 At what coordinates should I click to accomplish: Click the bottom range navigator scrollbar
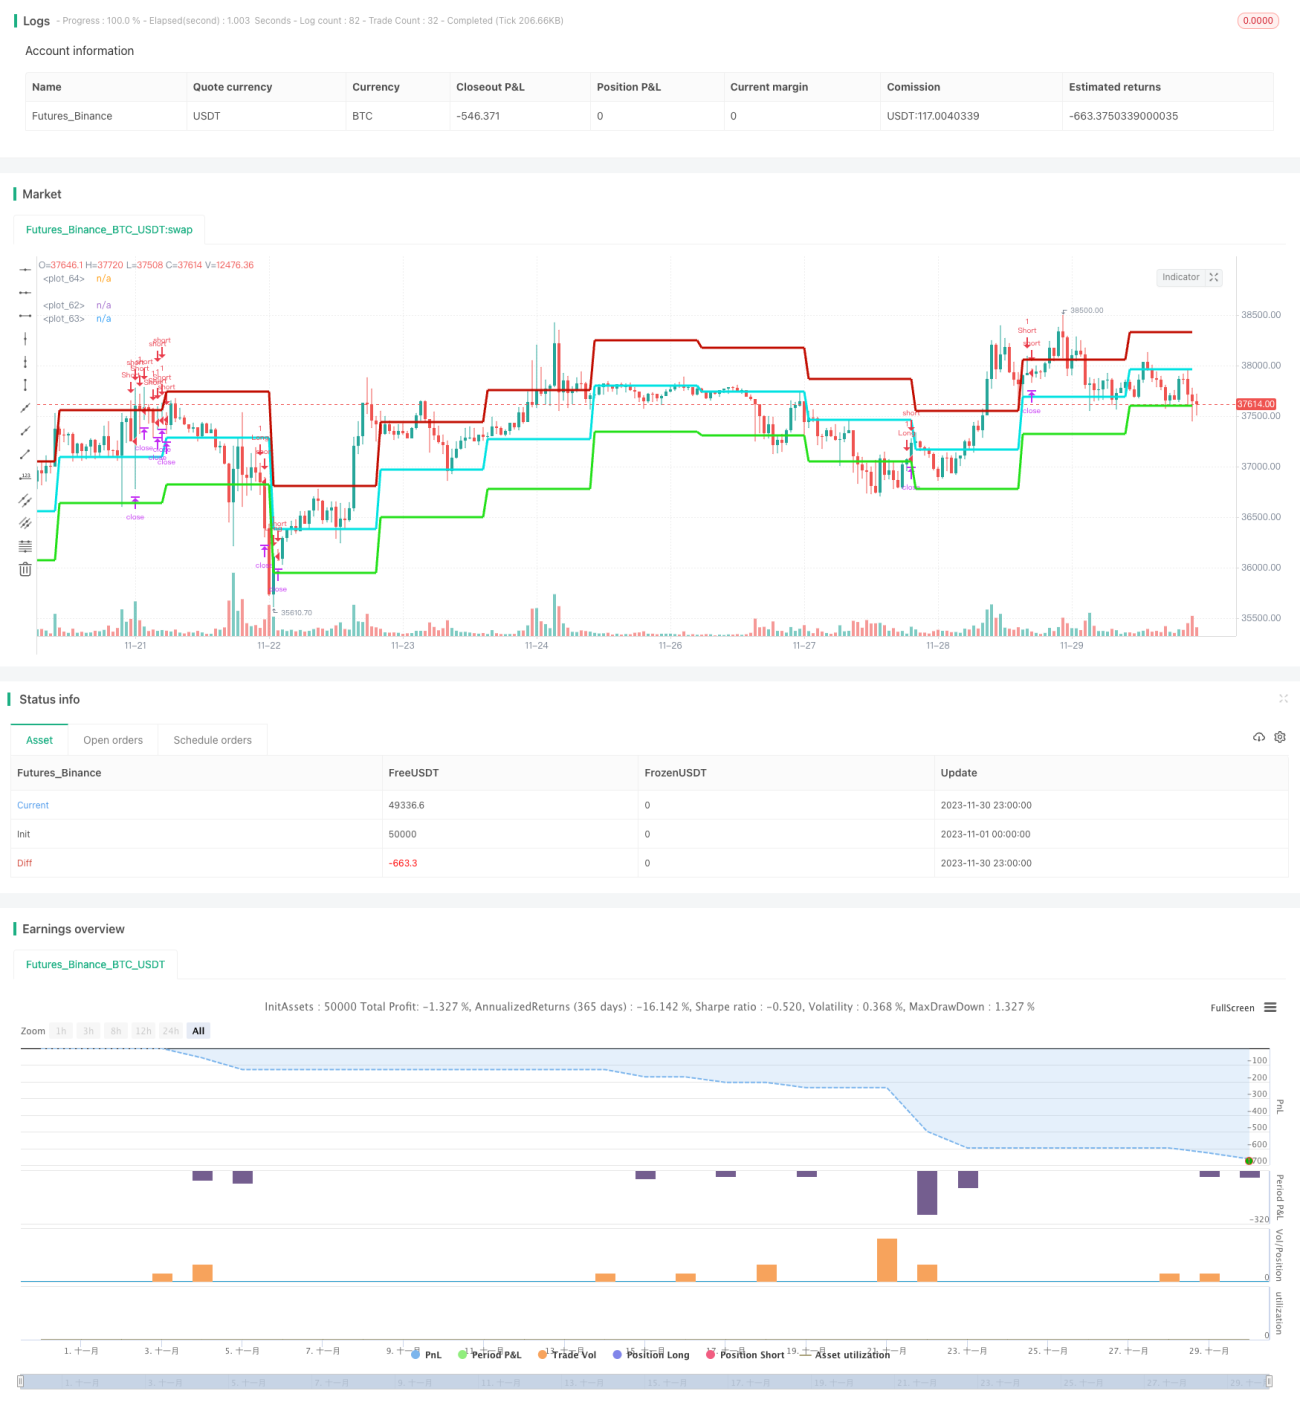click(645, 1382)
